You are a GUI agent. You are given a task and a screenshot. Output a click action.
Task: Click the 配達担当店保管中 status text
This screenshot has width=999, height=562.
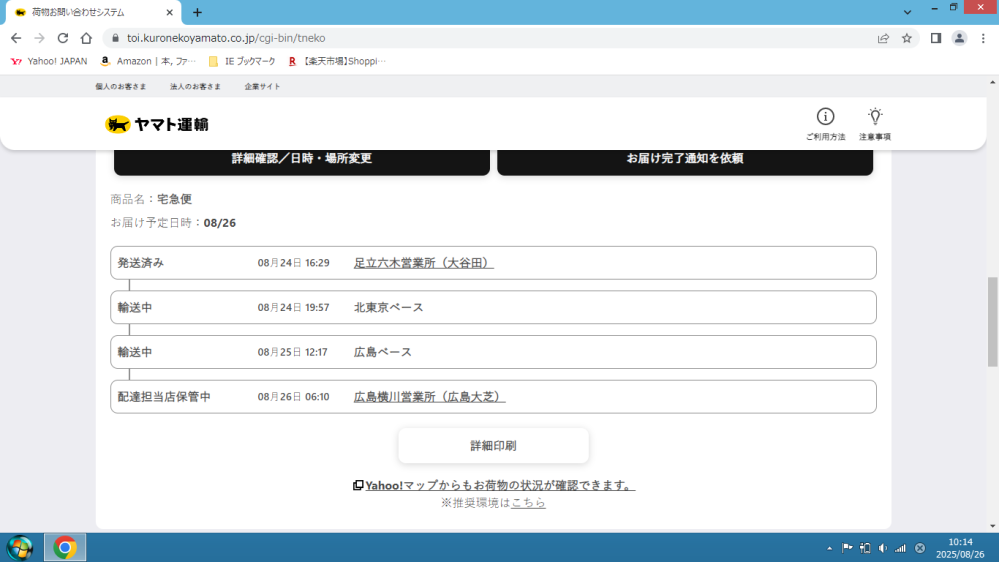(164, 397)
